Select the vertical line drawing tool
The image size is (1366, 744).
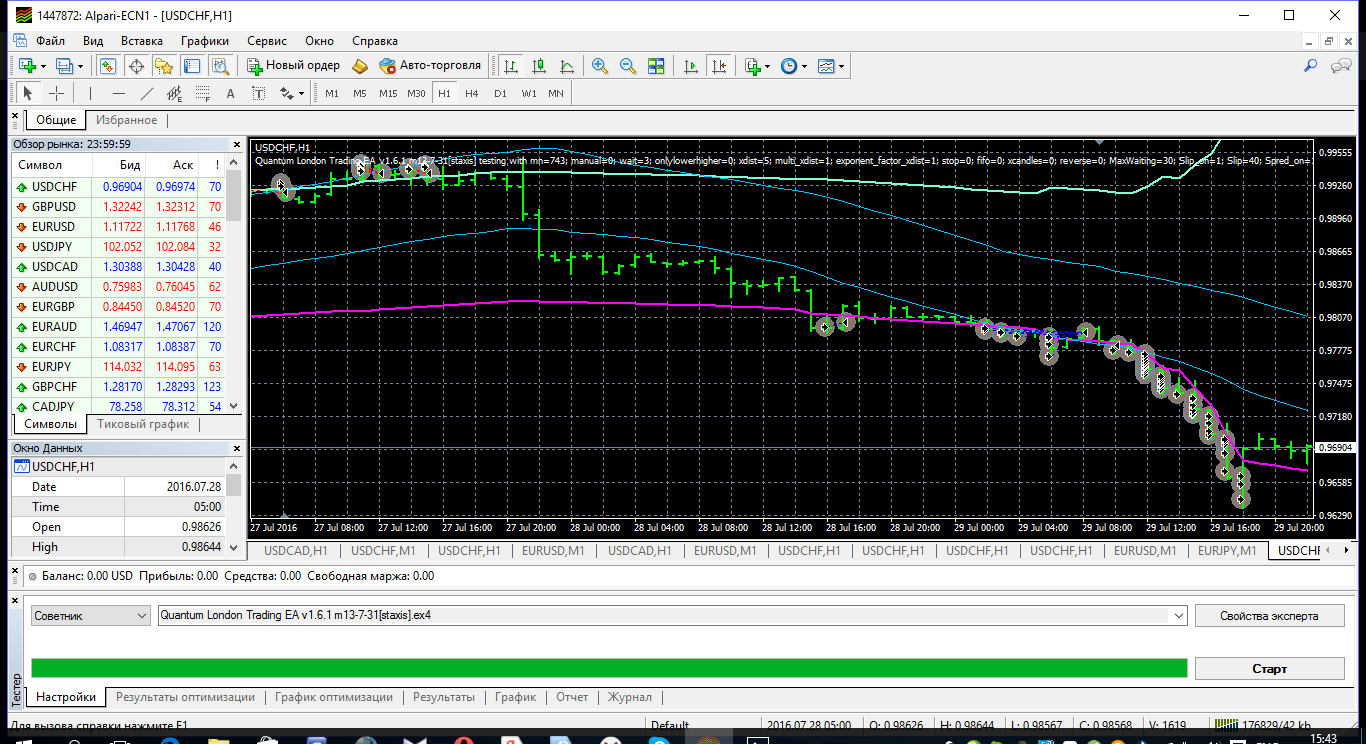tap(90, 93)
